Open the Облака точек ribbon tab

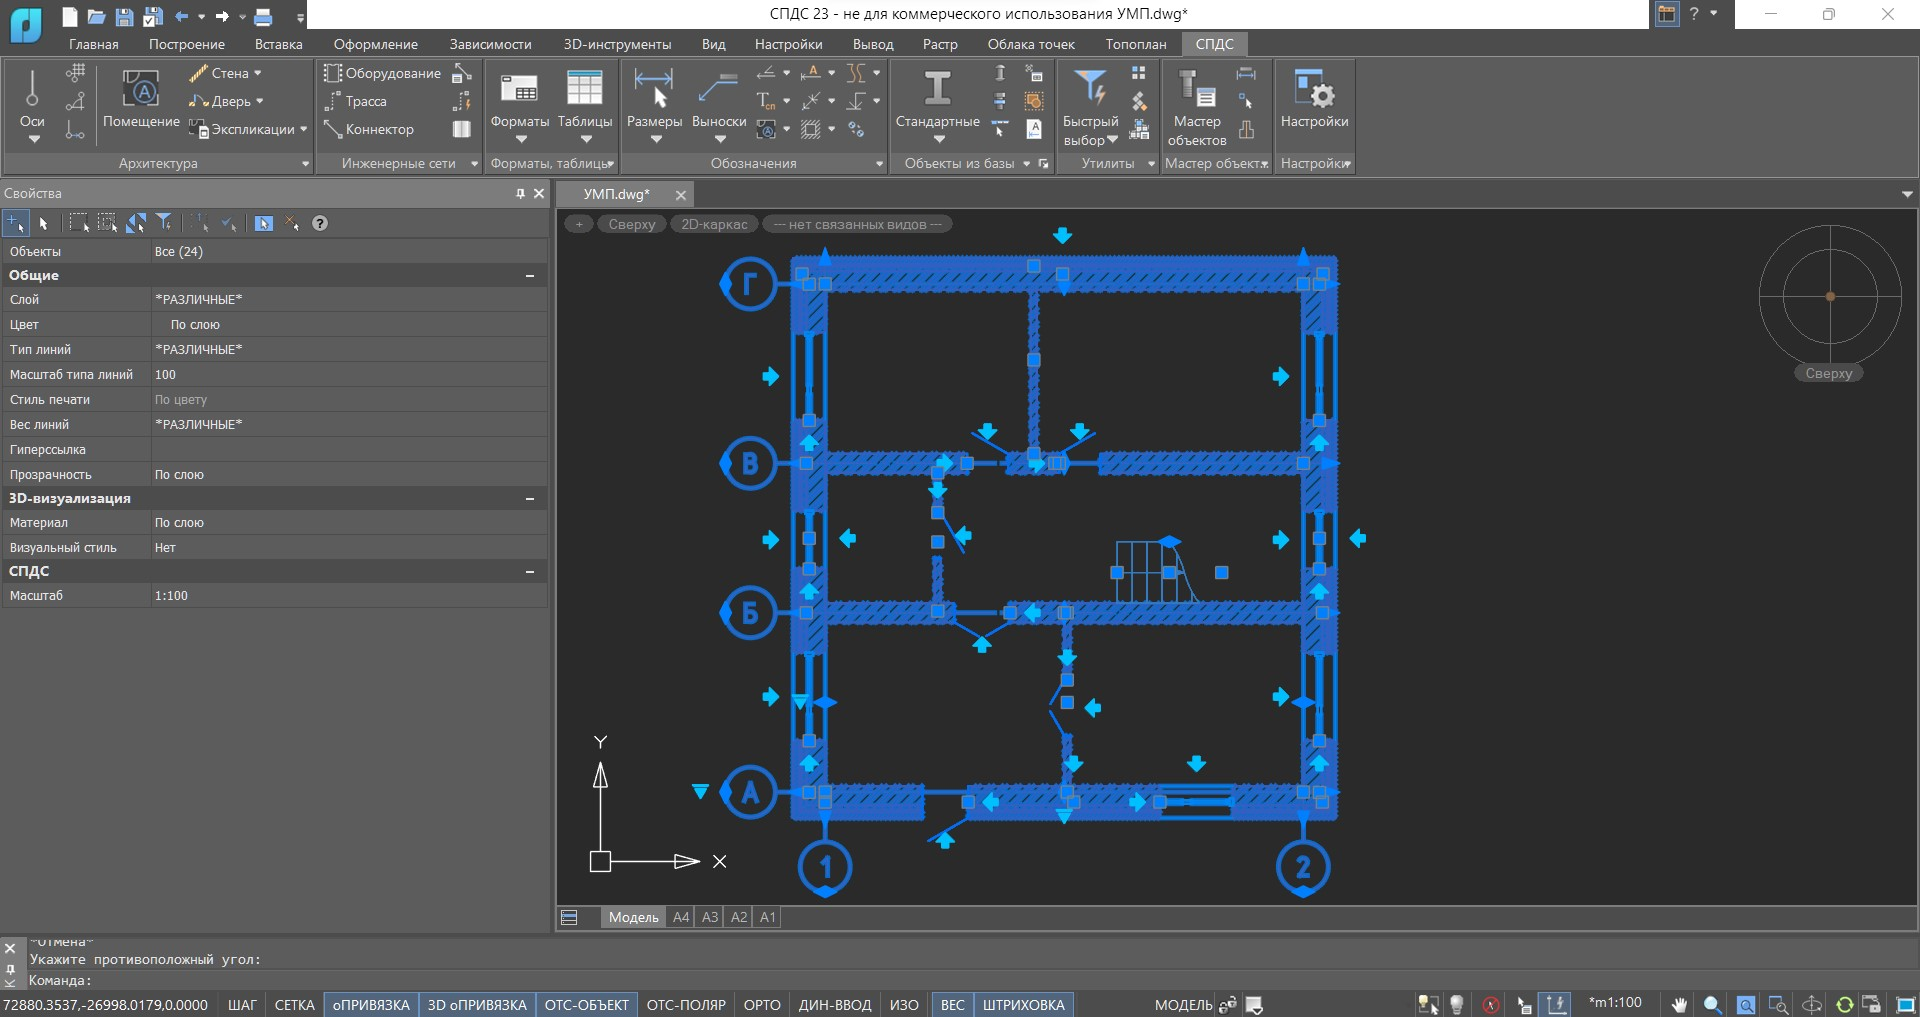(x=1031, y=44)
